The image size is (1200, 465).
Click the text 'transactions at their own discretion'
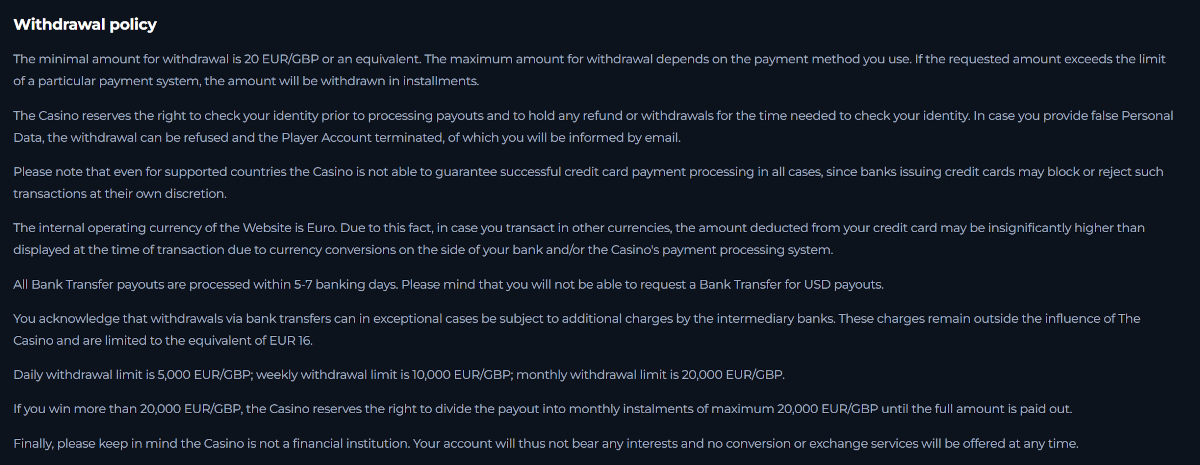(x=120, y=194)
